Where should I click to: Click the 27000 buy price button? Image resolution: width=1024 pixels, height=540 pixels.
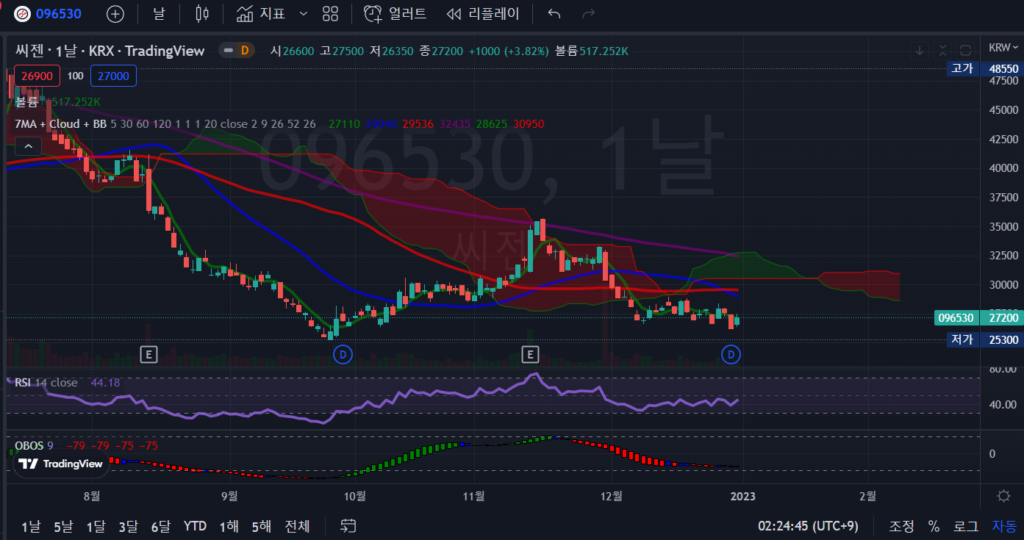click(x=112, y=76)
